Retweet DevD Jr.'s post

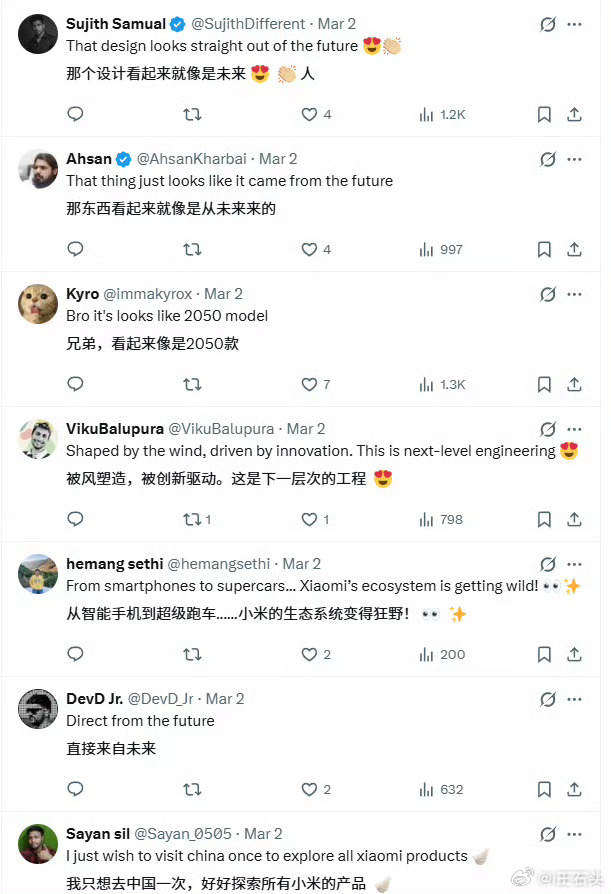(192, 789)
